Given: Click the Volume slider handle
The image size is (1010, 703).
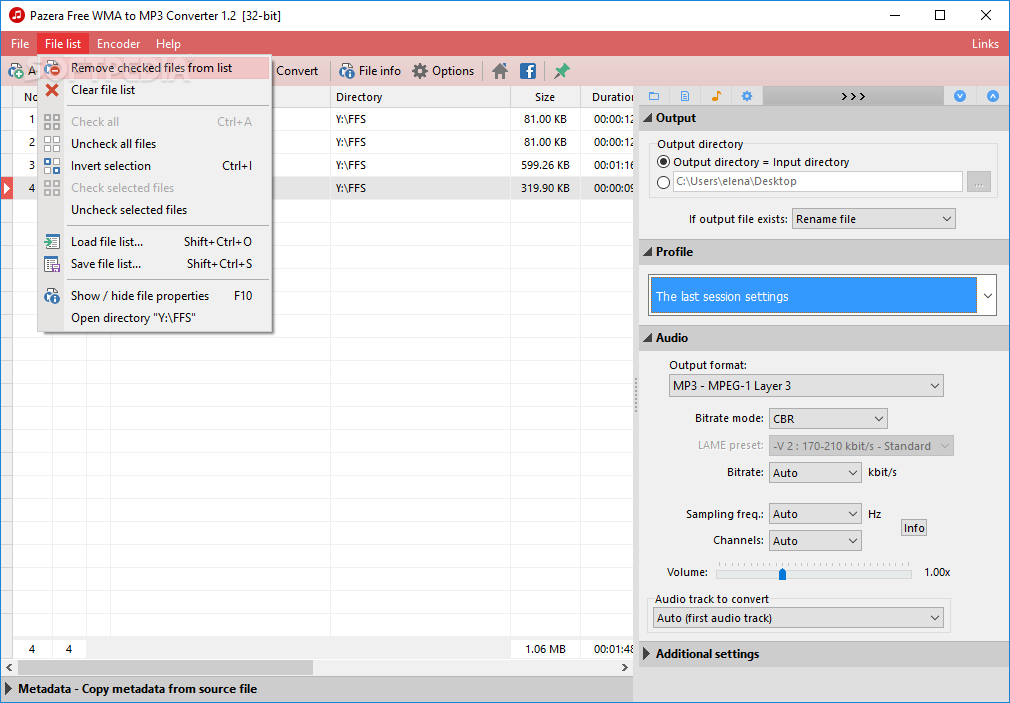Looking at the screenshot, I should (x=782, y=573).
